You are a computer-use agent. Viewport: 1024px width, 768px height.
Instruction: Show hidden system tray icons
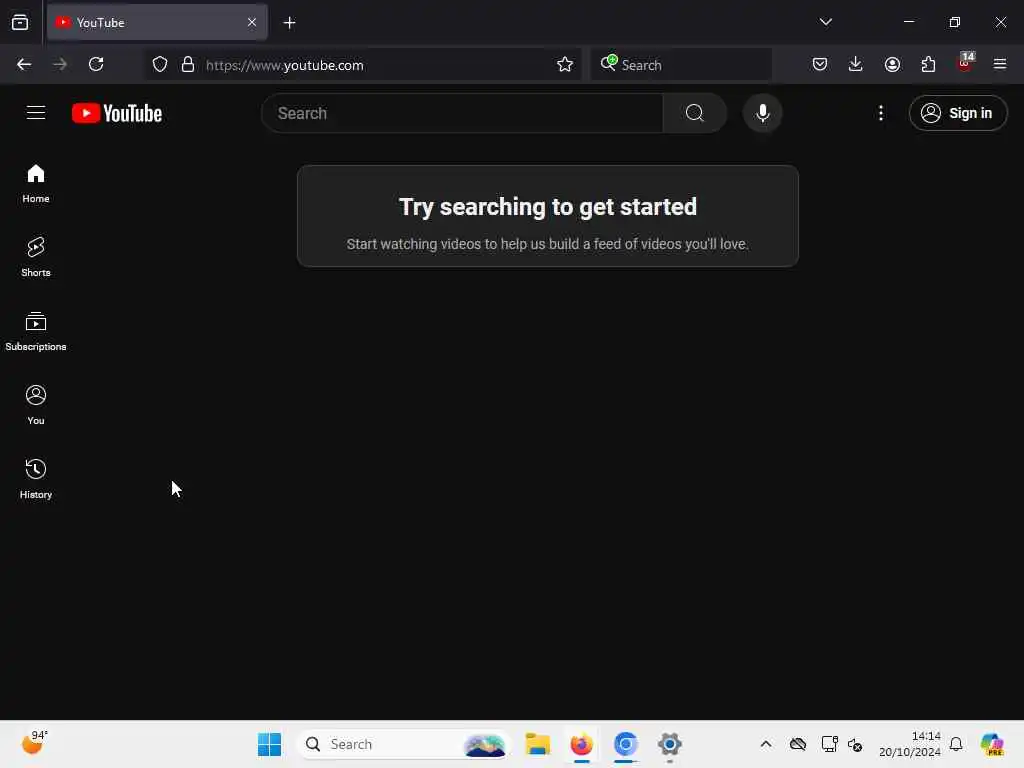766,744
